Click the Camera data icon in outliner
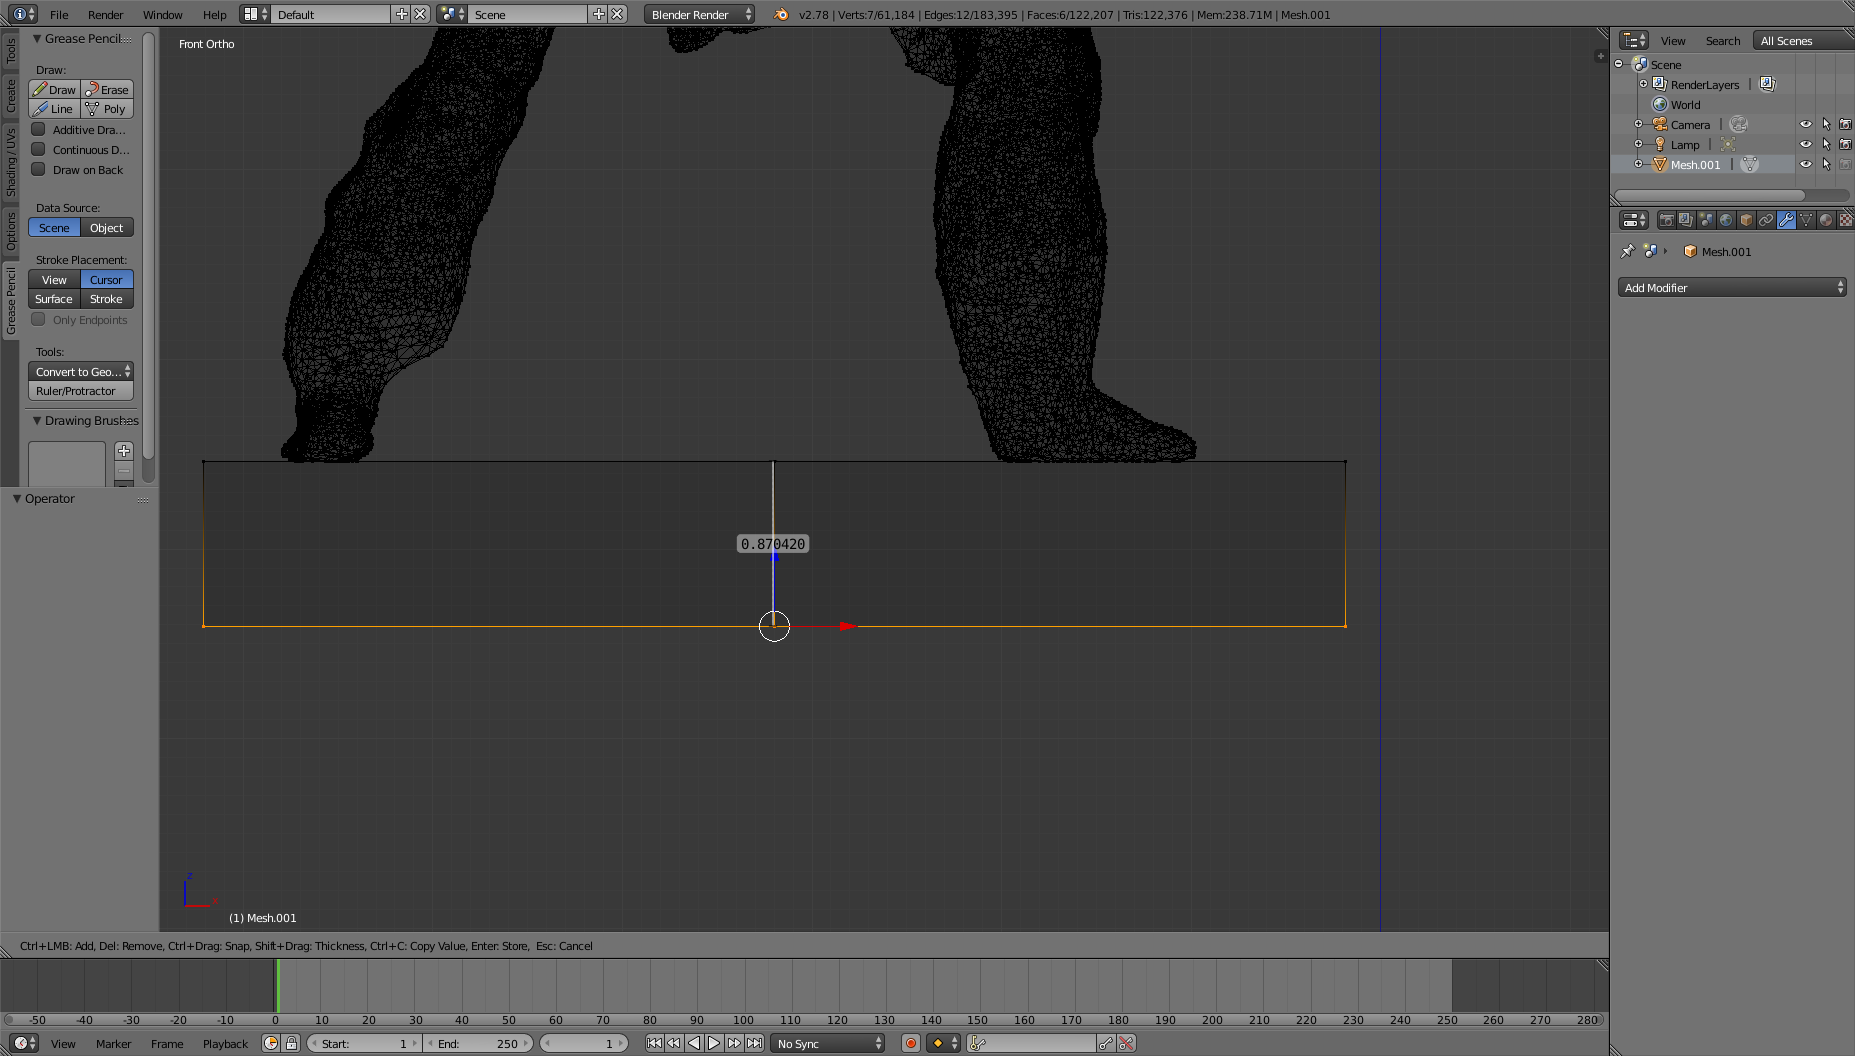Image resolution: width=1855 pixels, height=1056 pixels. click(x=1739, y=124)
